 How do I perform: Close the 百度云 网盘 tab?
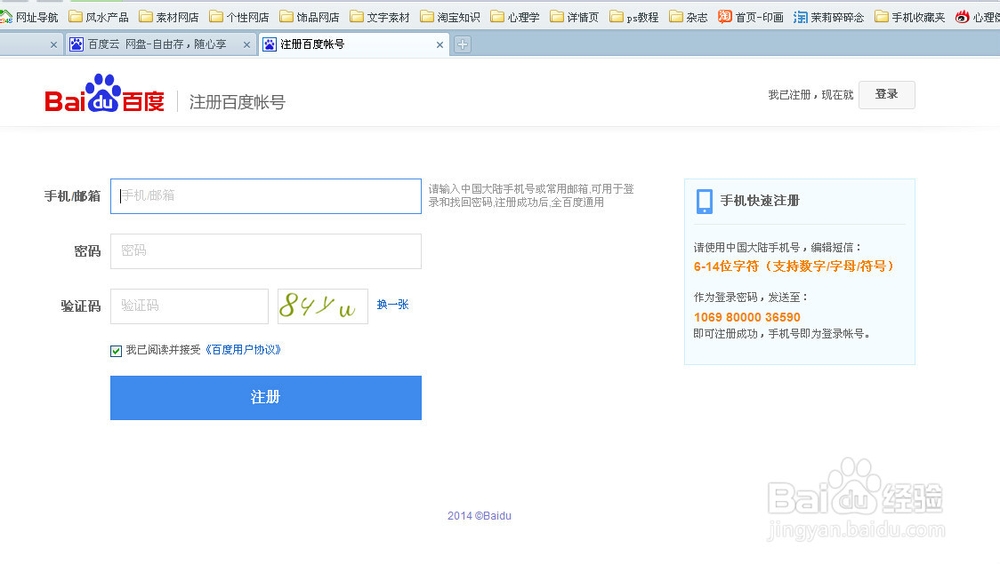click(247, 45)
